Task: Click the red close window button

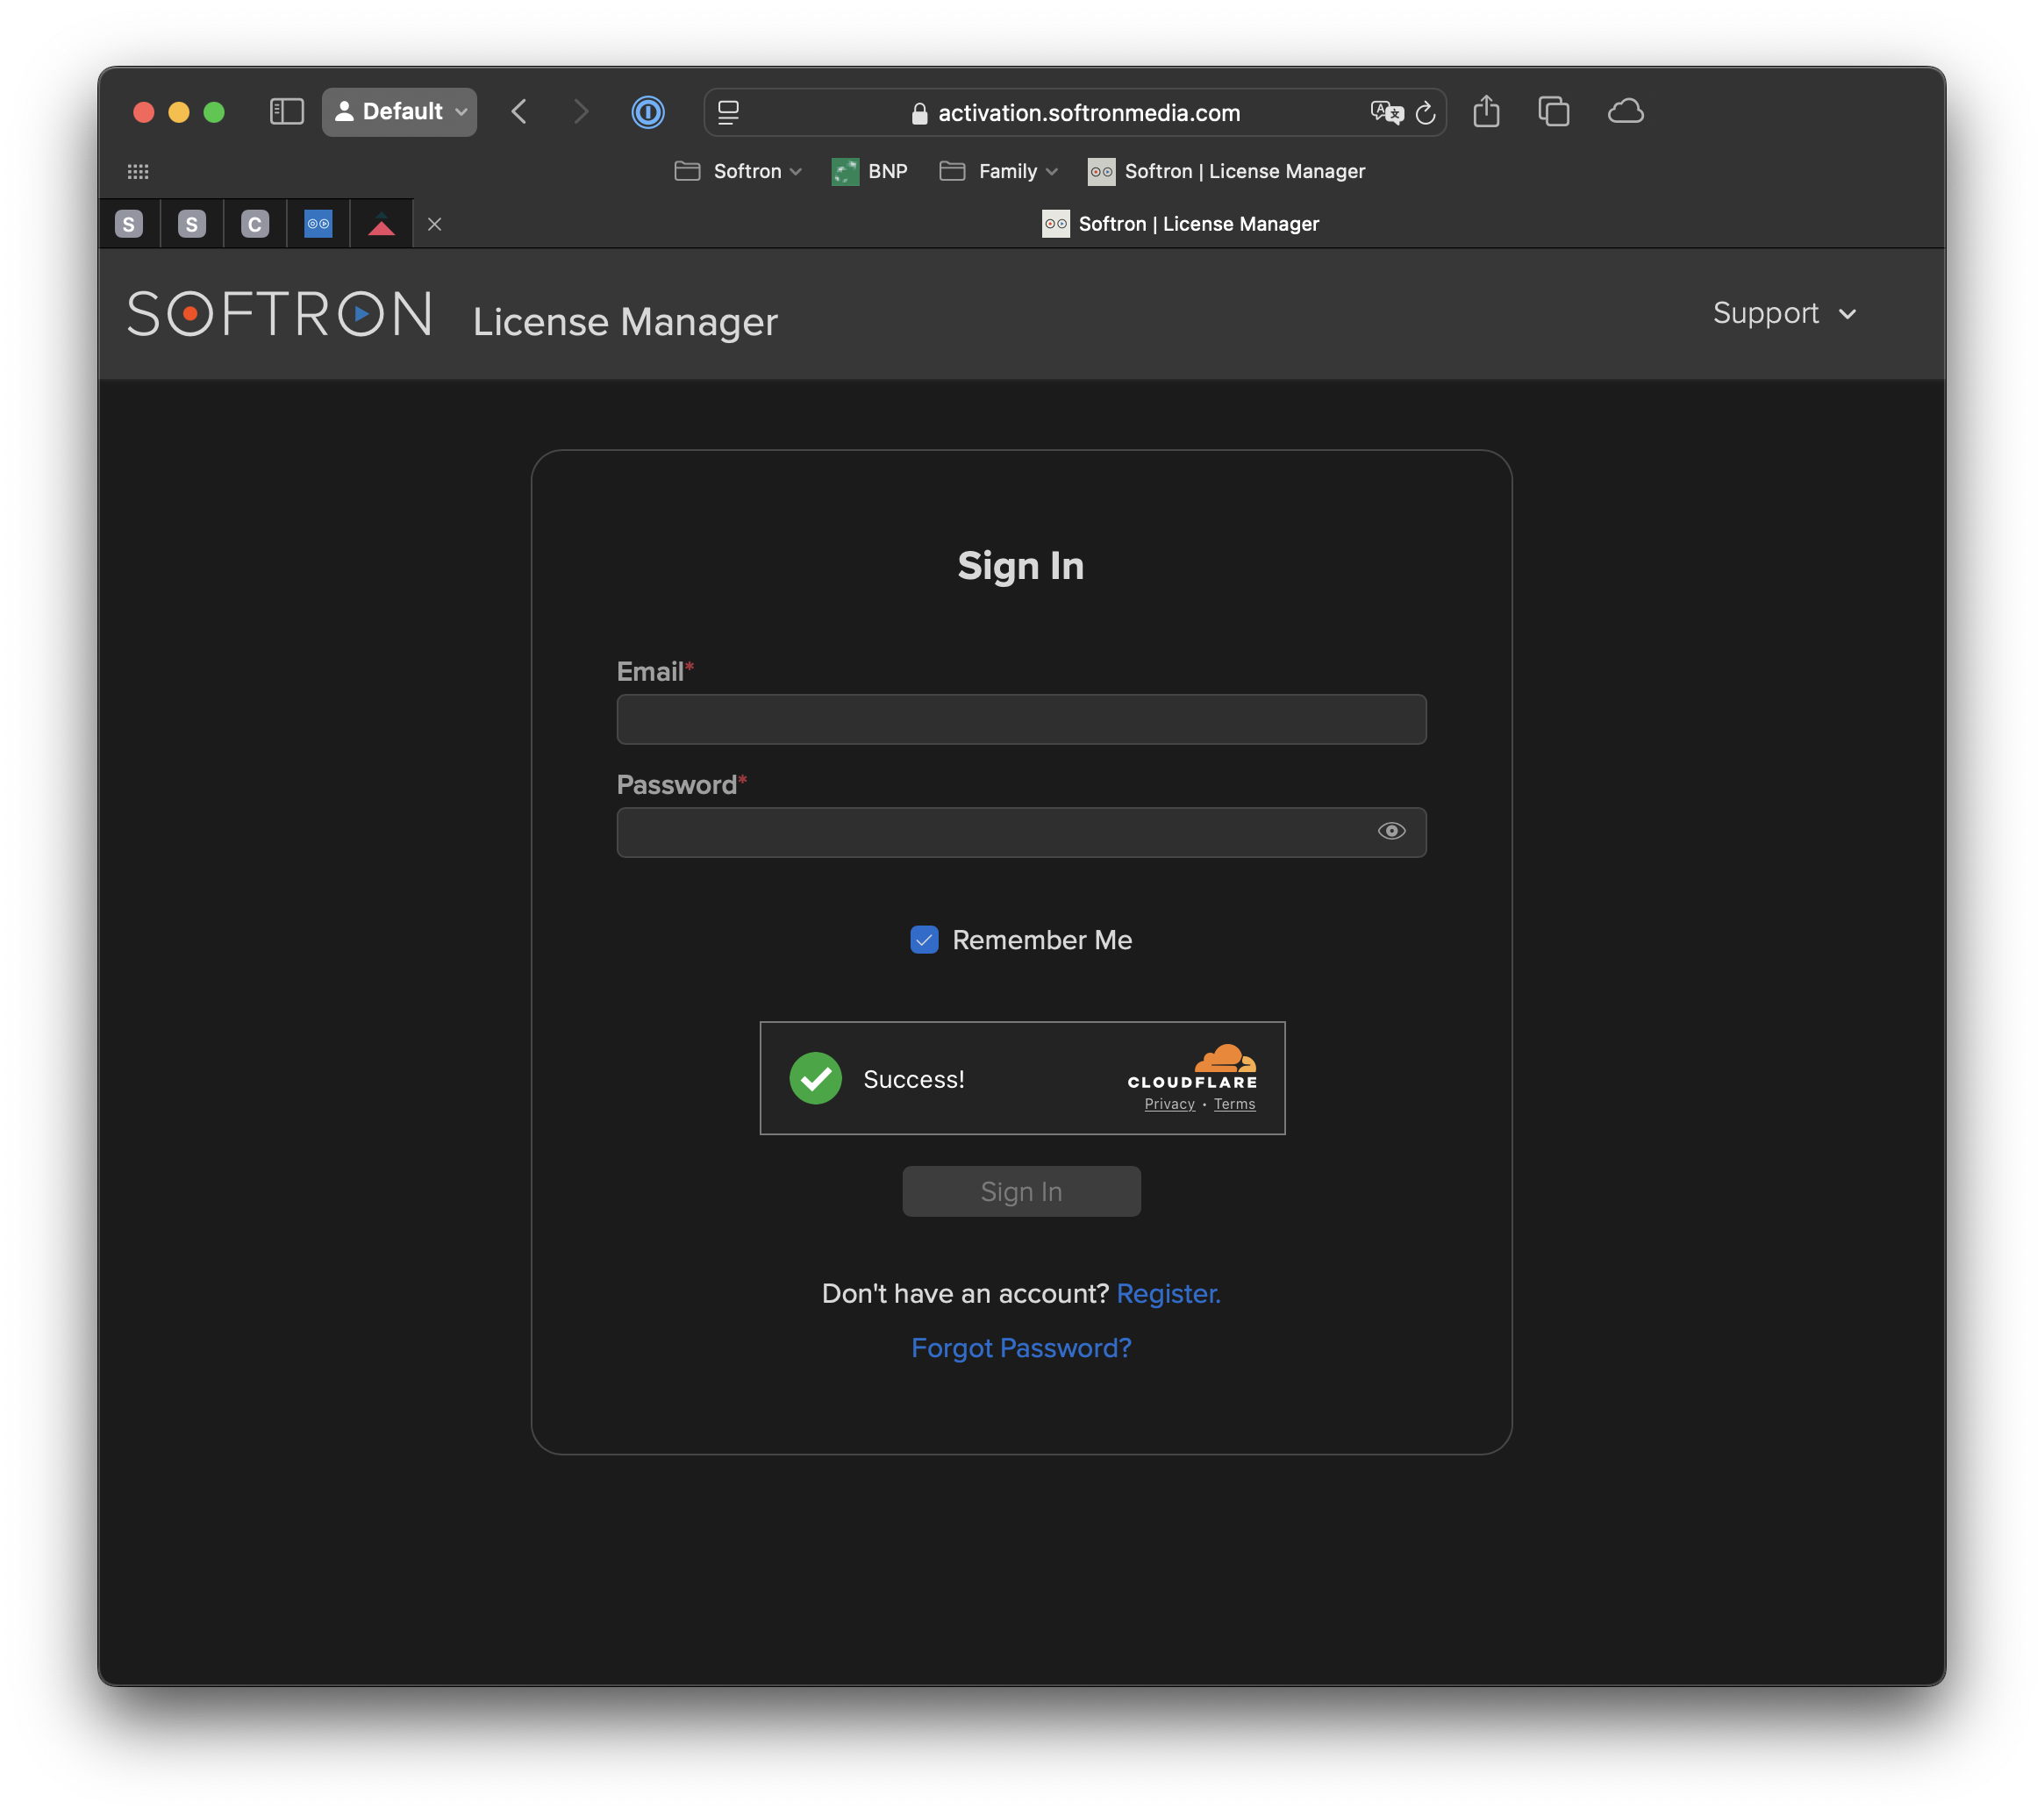Action: coord(144,112)
